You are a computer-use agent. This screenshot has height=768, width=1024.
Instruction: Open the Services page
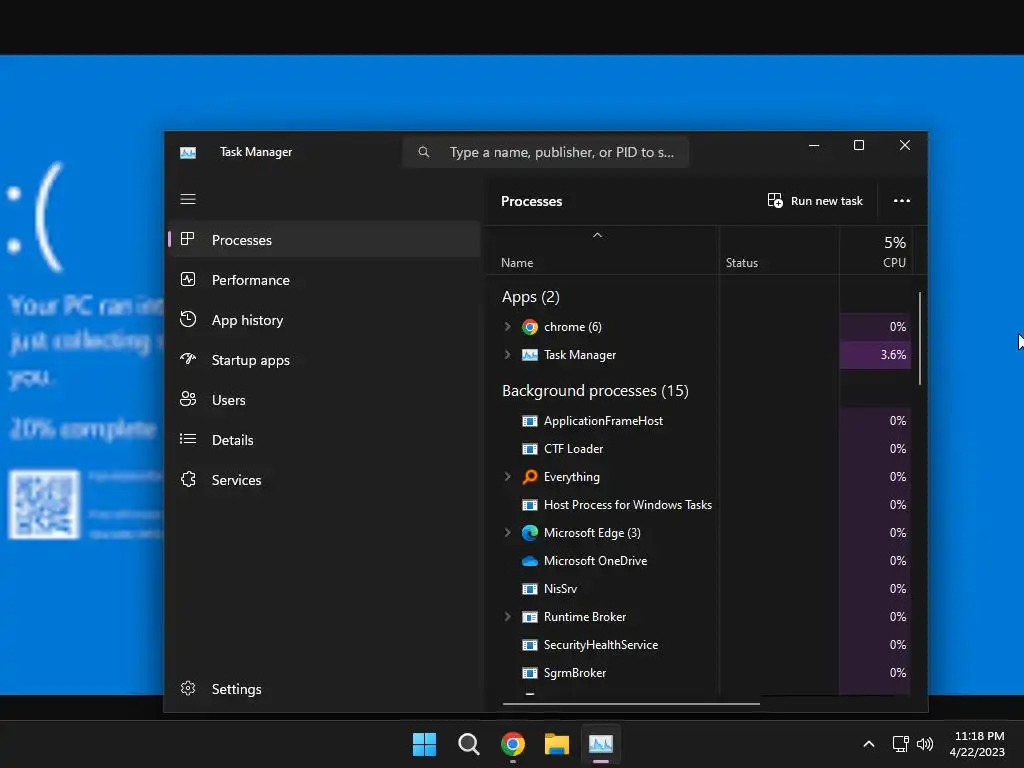[325, 480]
